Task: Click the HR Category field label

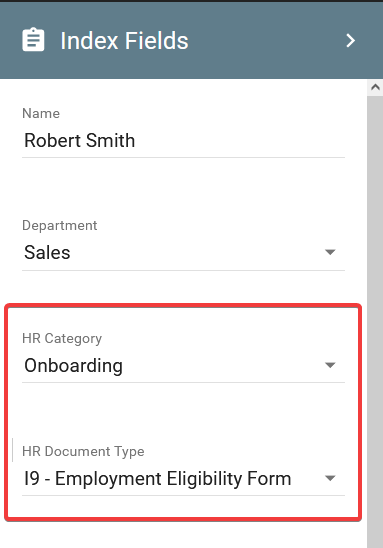Action: (62, 338)
